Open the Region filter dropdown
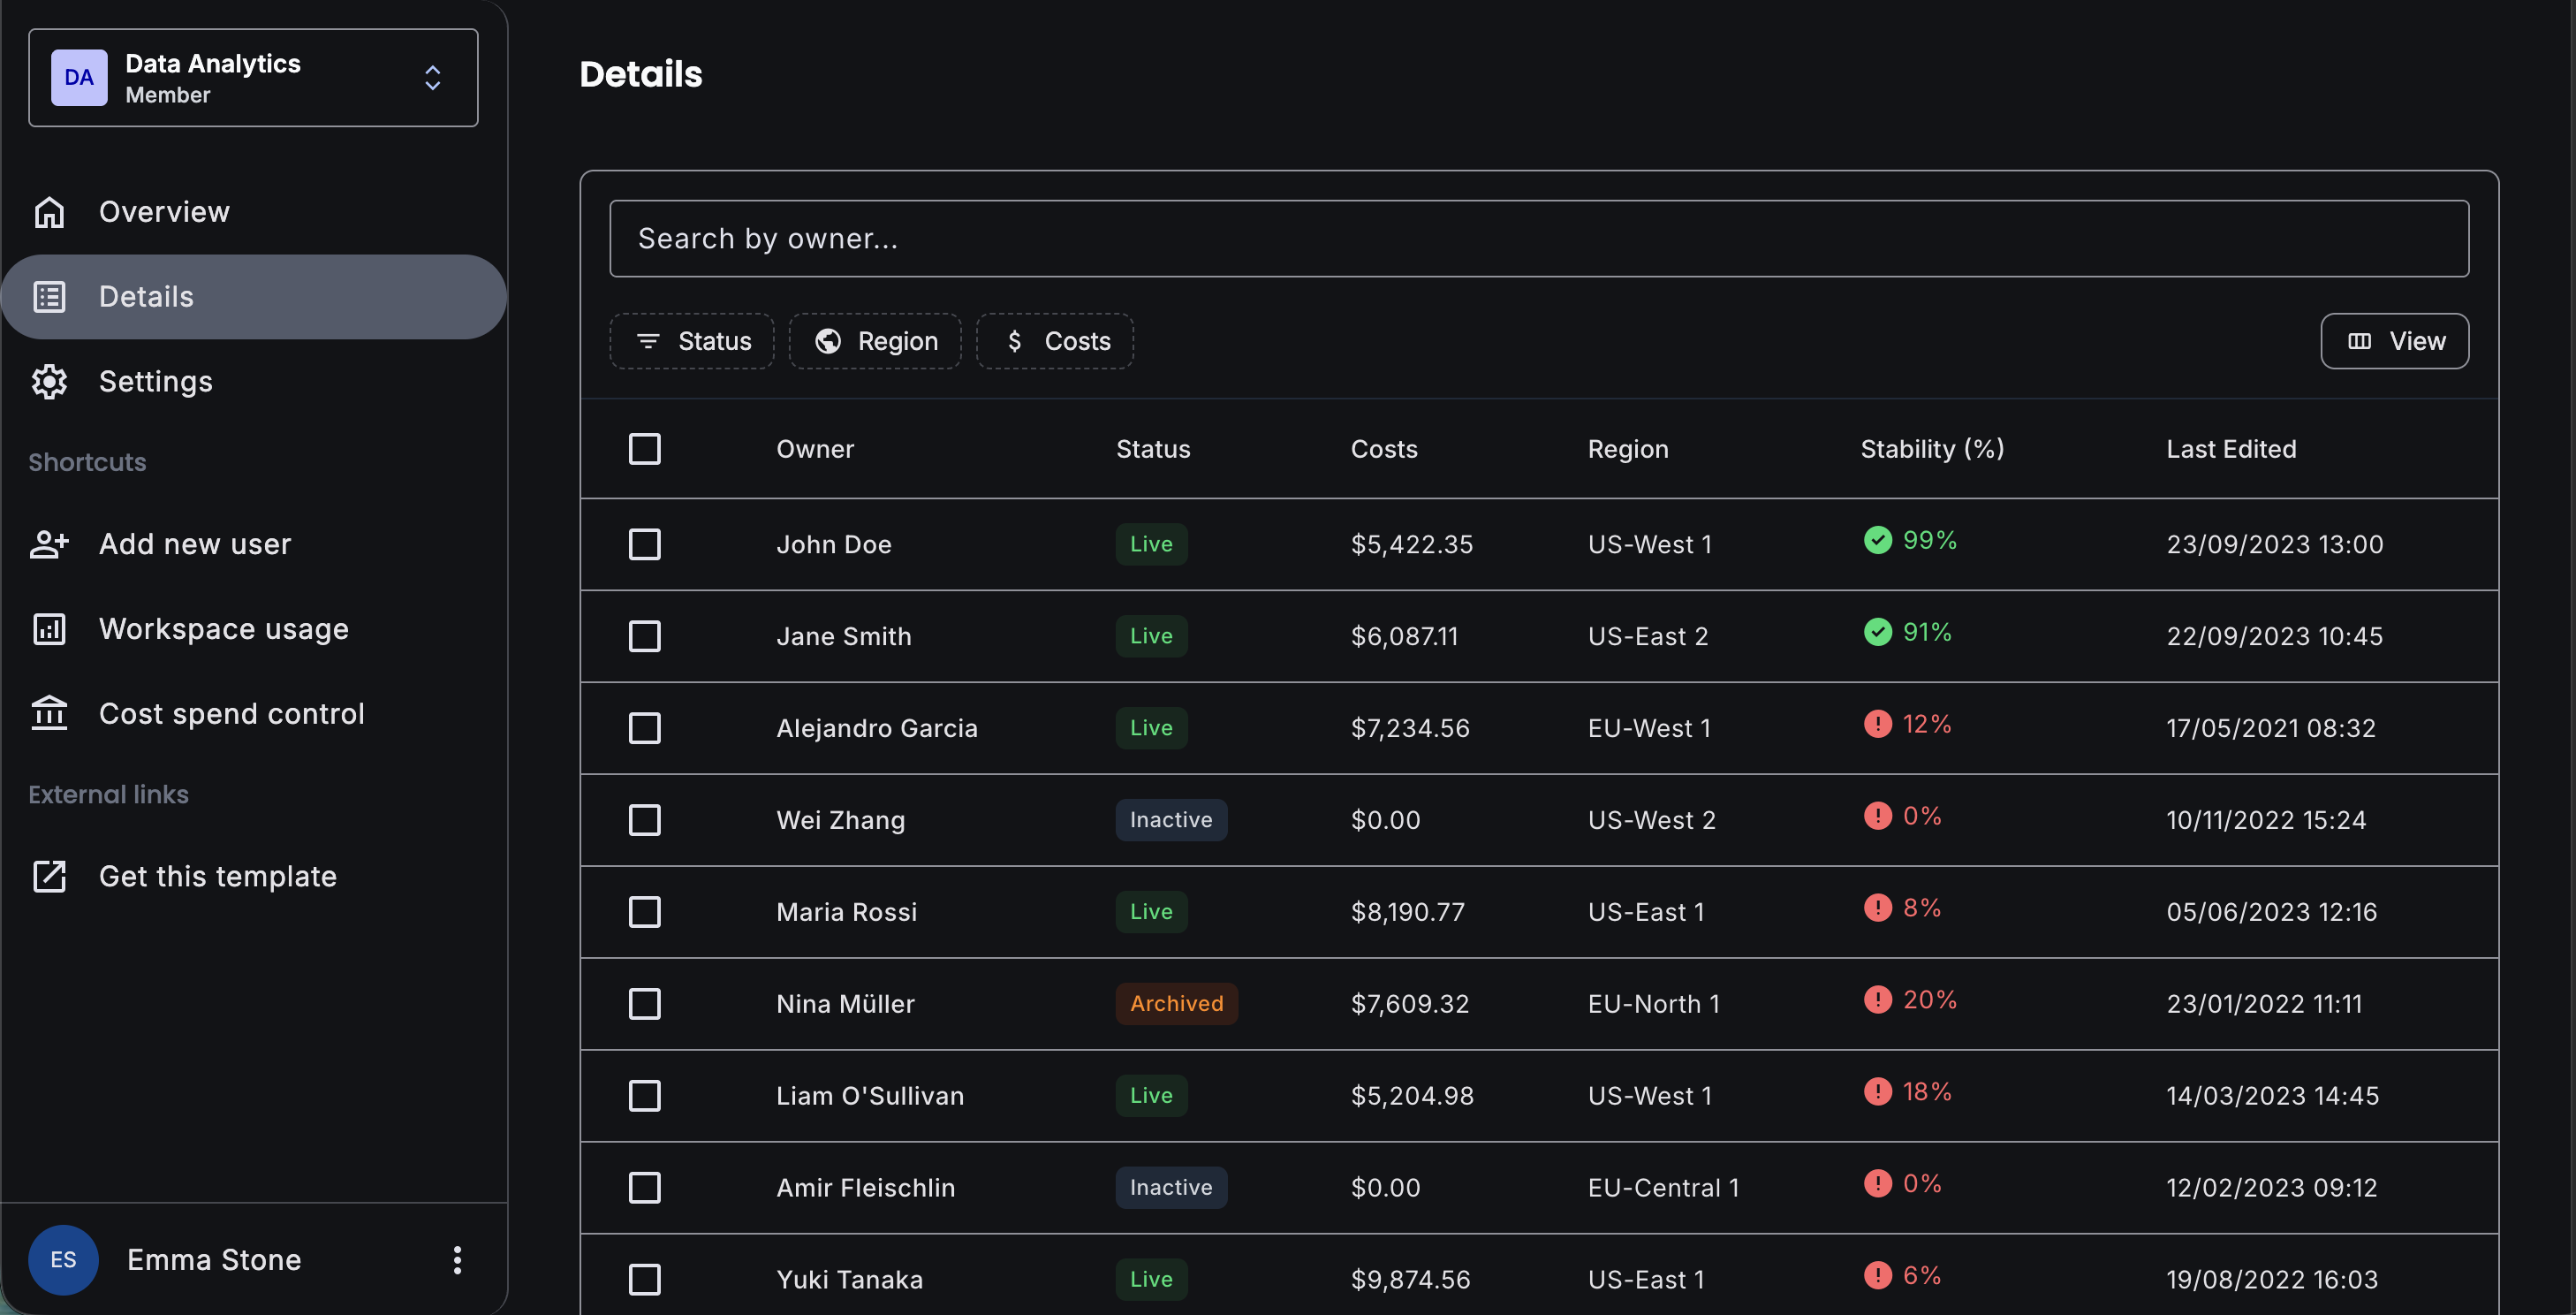Image resolution: width=2576 pixels, height=1315 pixels. point(875,341)
